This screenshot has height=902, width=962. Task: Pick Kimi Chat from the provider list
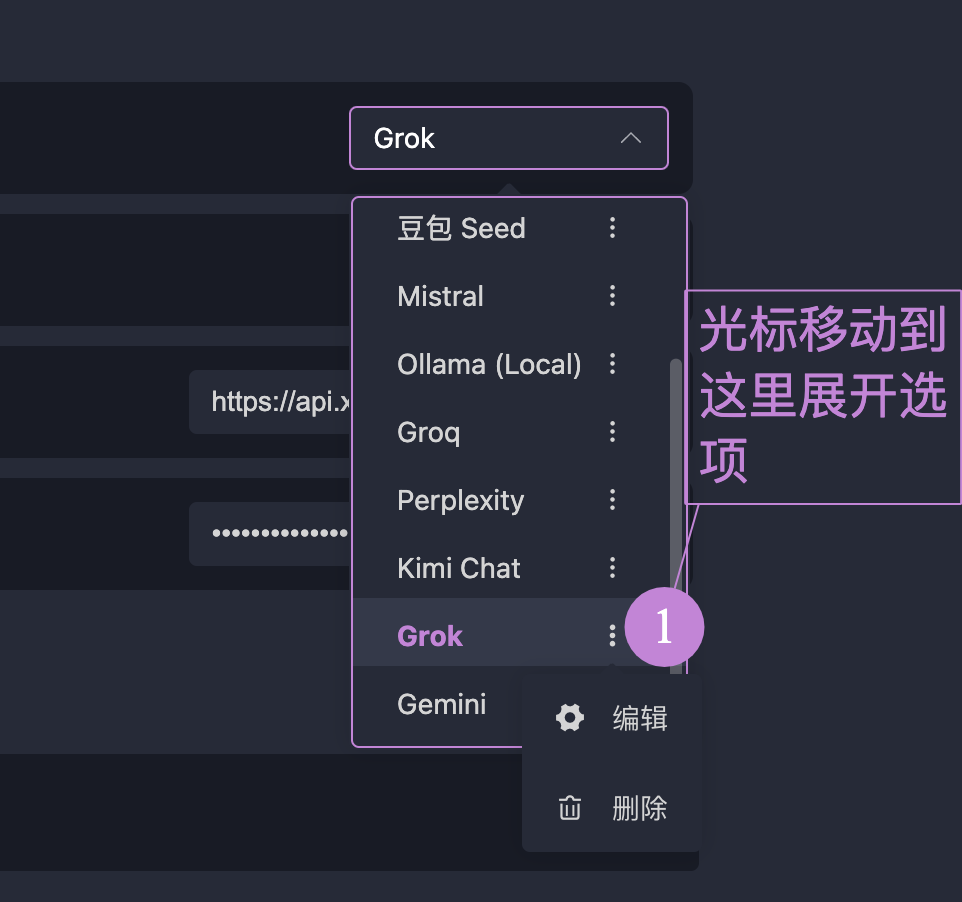459,568
